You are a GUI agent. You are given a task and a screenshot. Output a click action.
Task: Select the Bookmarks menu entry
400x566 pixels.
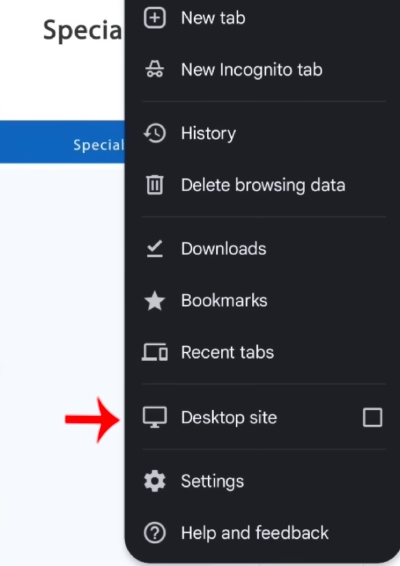(224, 301)
